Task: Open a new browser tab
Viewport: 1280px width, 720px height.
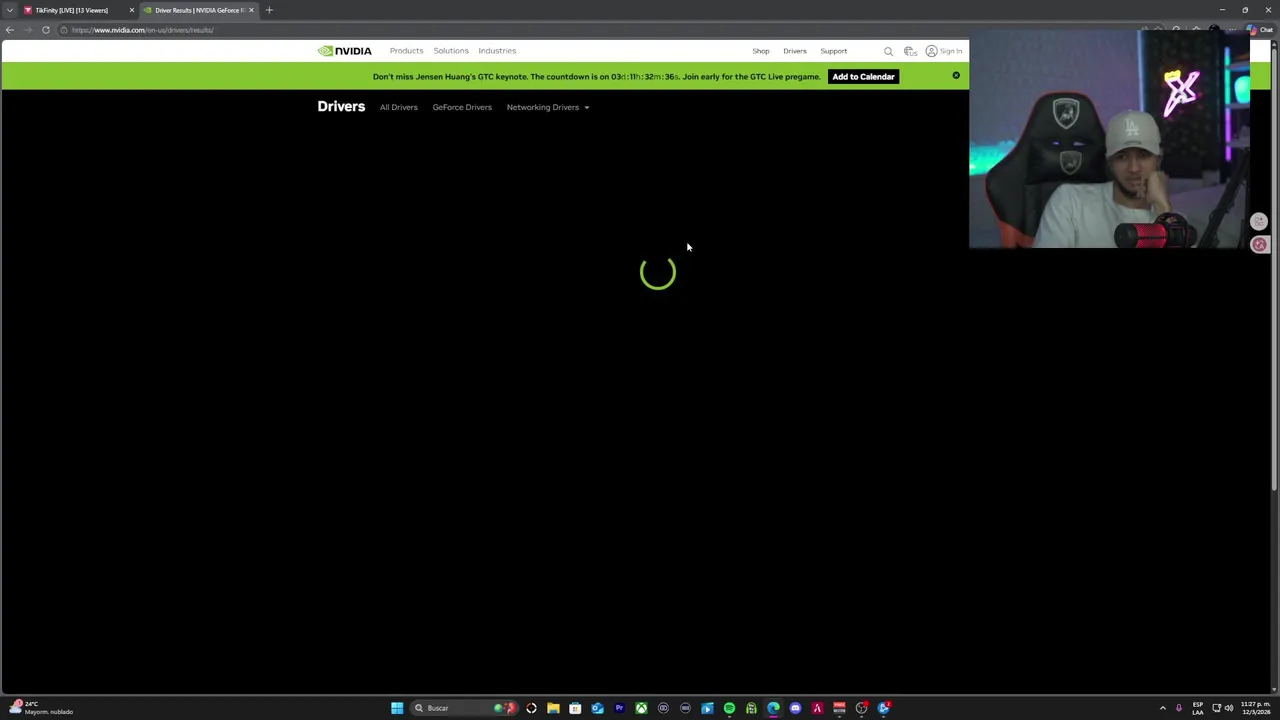Action: click(269, 10)
